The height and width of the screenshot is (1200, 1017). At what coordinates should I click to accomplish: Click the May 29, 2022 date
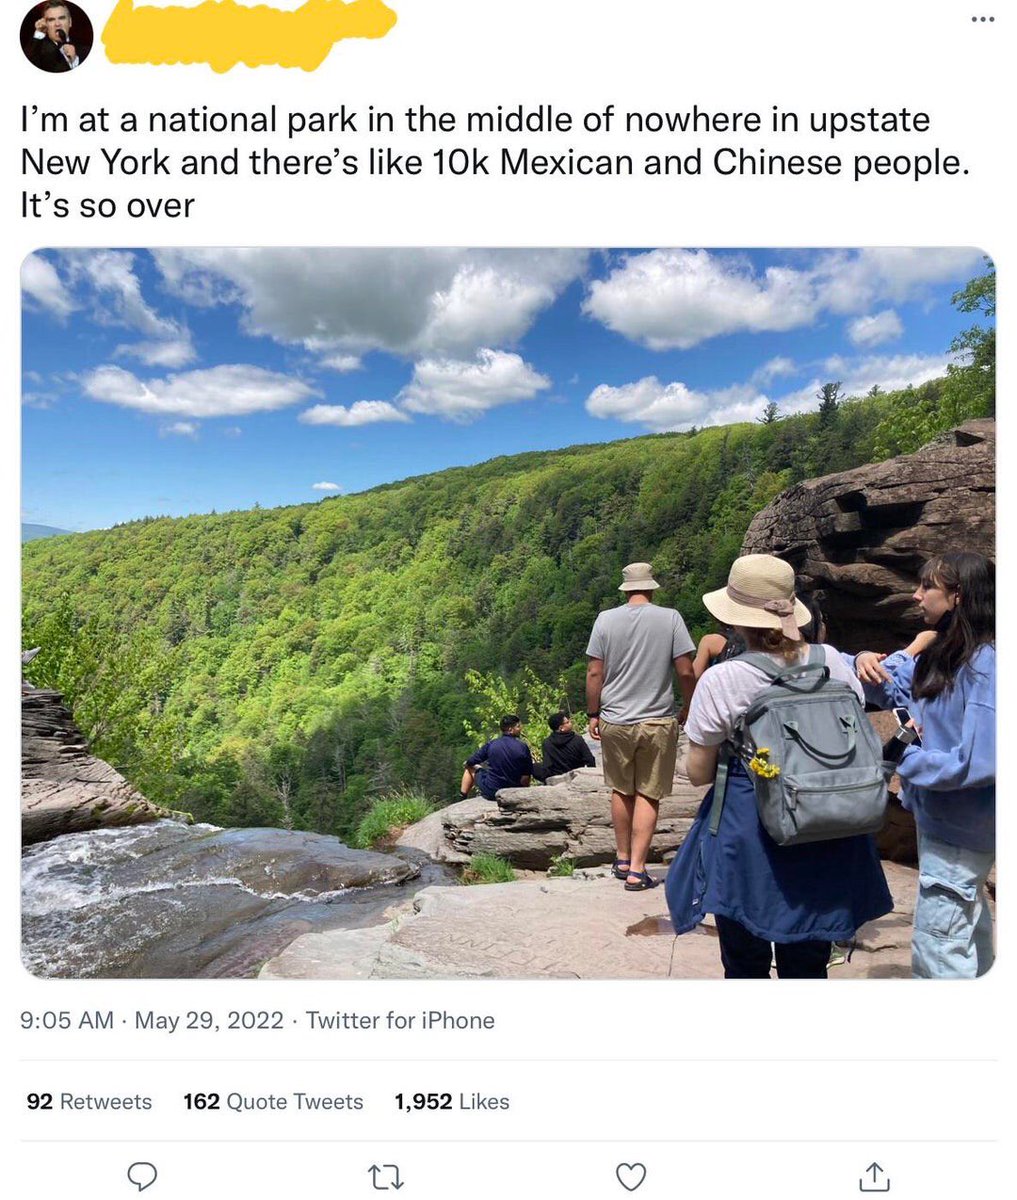coord(209,1020)
